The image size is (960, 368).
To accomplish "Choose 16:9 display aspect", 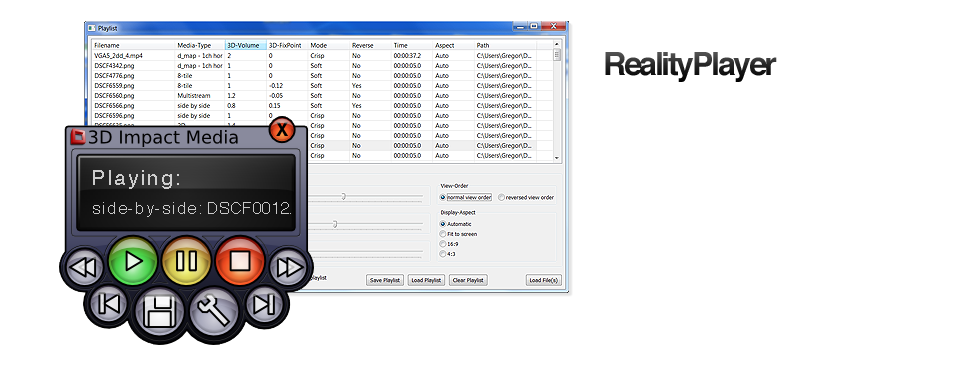I will [x=449, y=244].
